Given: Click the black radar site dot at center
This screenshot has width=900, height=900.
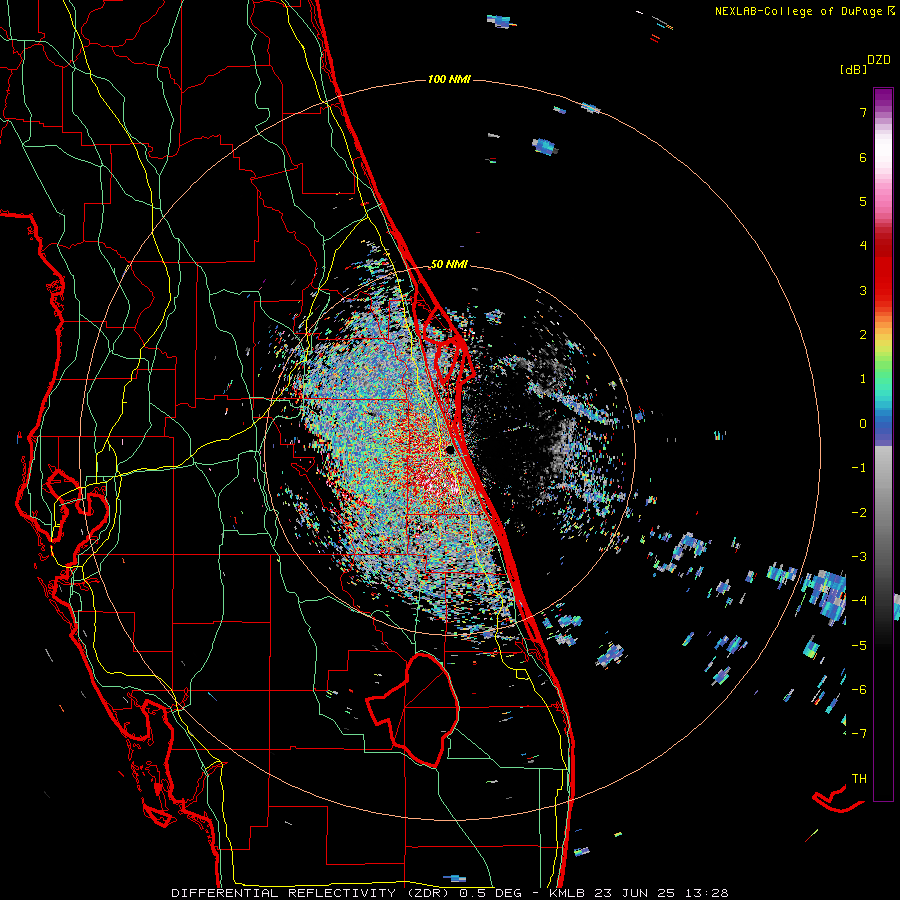Looking at the screenshot, I should click(451, 450).
